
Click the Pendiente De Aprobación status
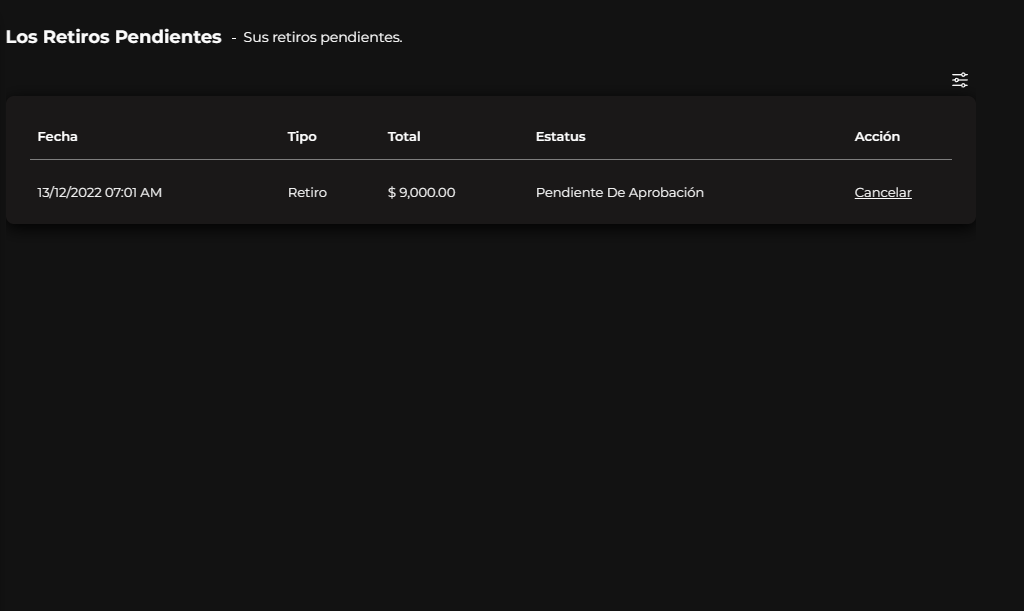pyautogui.click(x=620, y=193)
